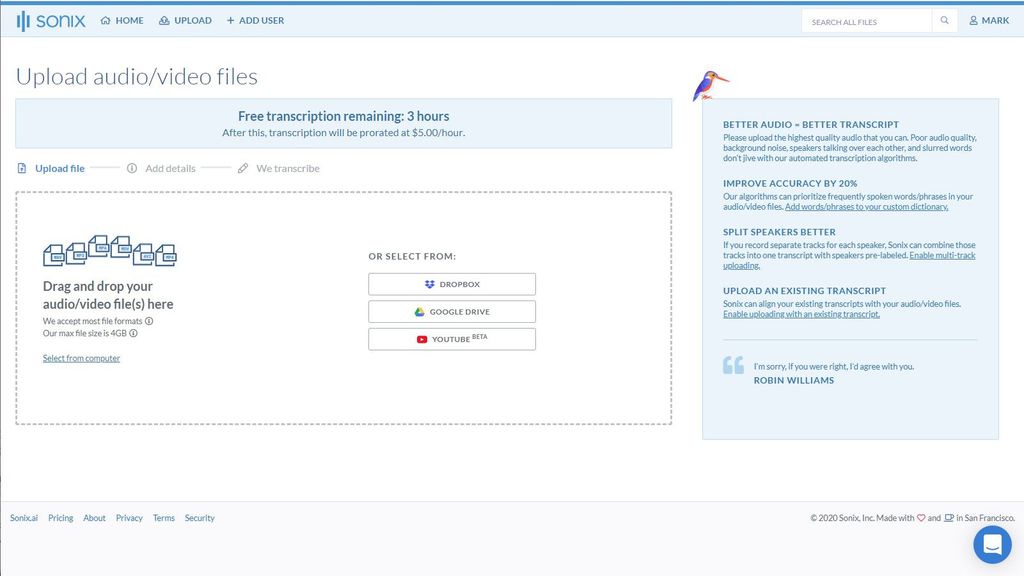Click the Sonix logo icon
This screenshot has height=576, width=1024.
point(22,19)
